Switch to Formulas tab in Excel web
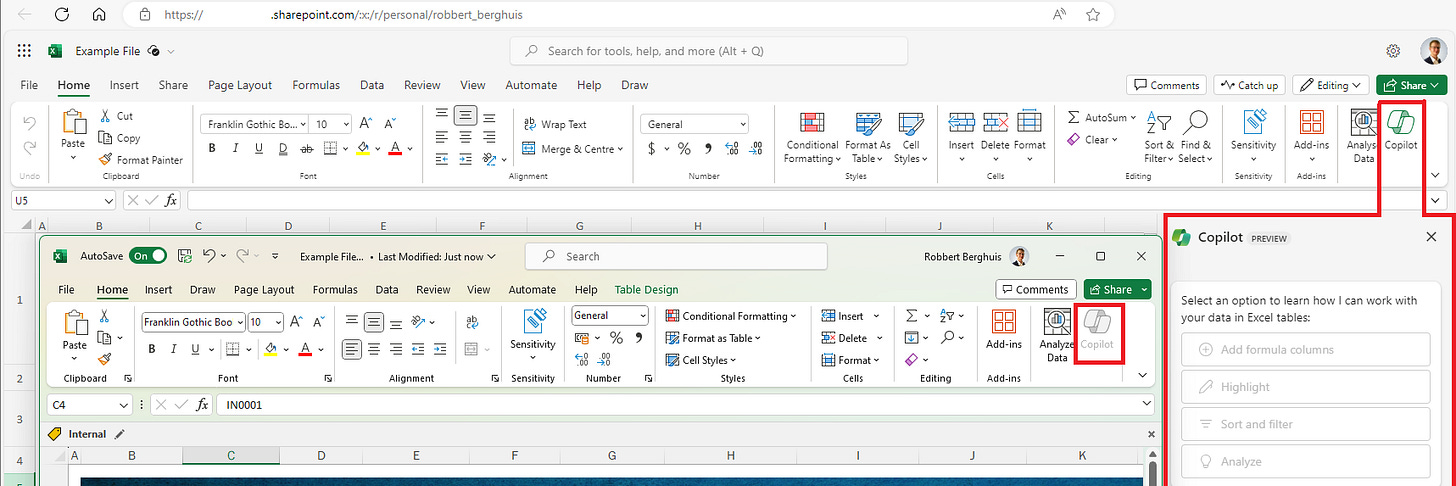Image resolution: width=1456 pixels, height=486 pixels. 315,85
